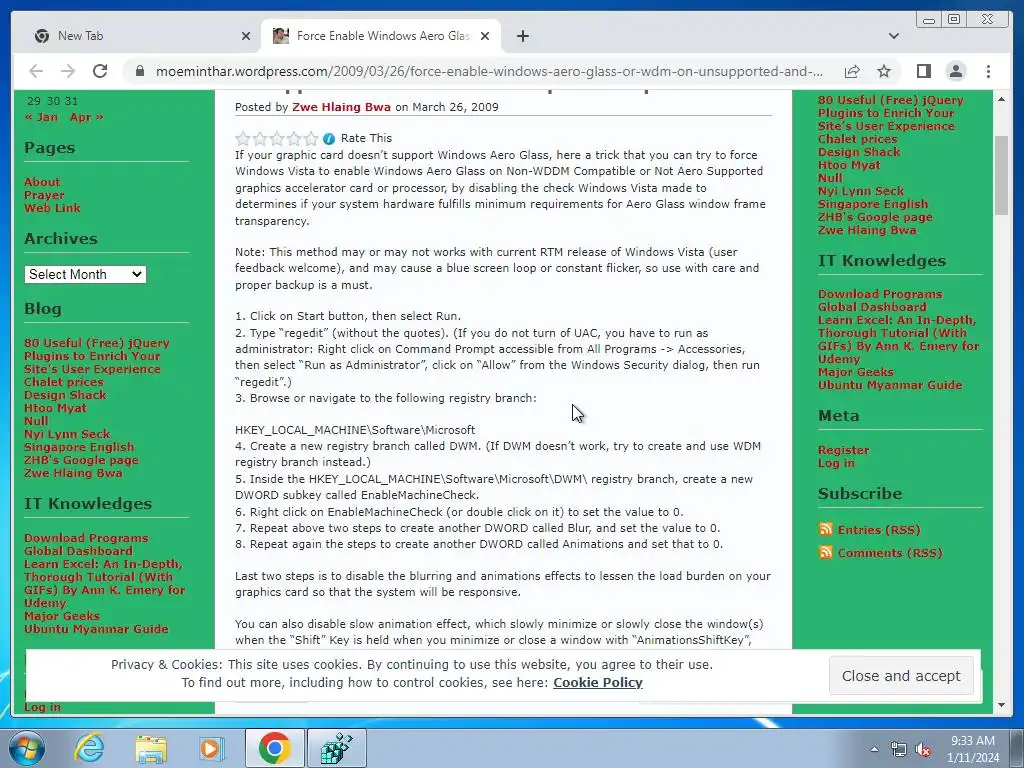Open Ubuntu Myanmar Guide in right sidebar
The width and height of the screenshot is (1024, 768).
[890, 385]
